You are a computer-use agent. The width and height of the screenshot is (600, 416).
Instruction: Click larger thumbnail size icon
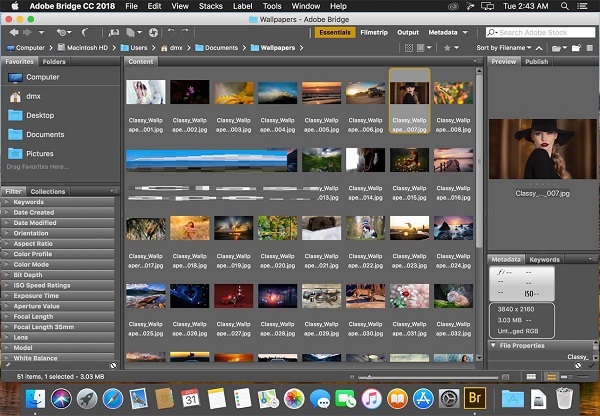[505, 377]
